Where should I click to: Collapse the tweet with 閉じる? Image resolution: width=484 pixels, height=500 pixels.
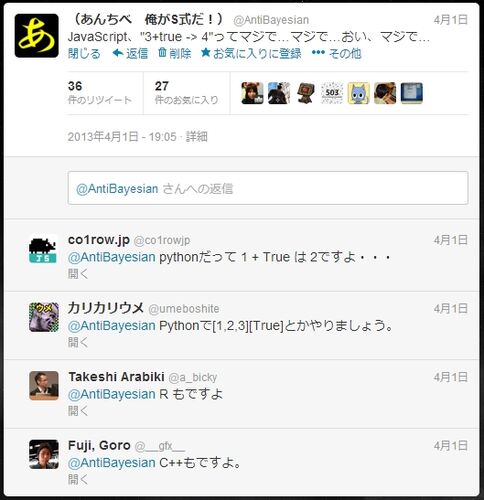[84, 53]
